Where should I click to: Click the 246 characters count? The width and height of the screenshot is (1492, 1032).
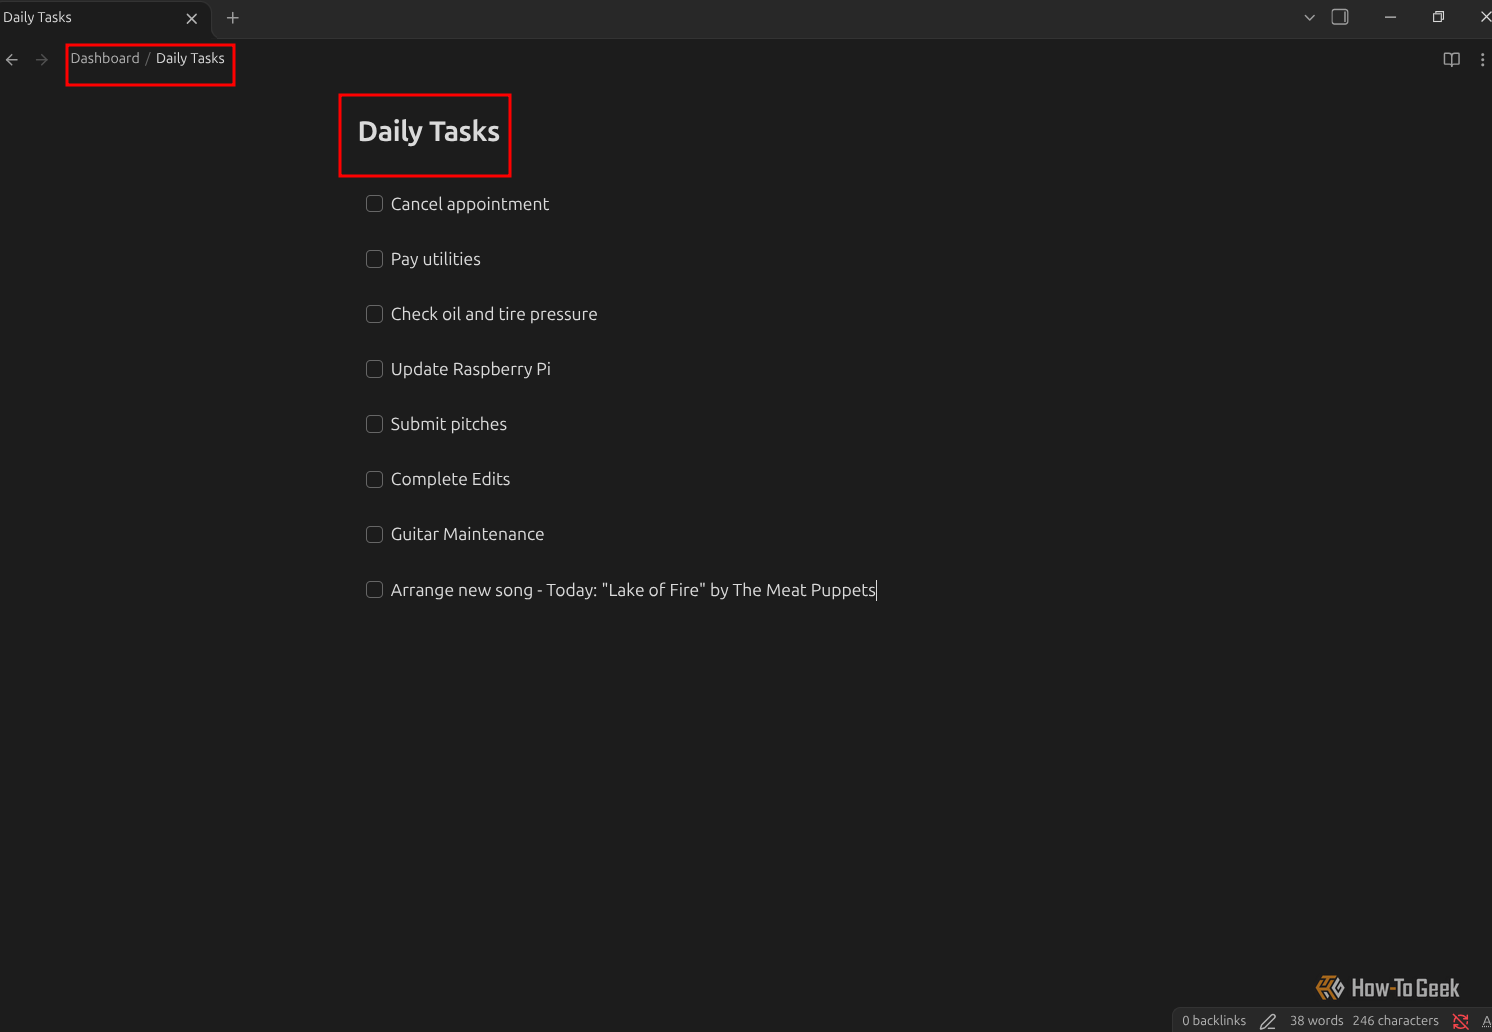(x=1395, y=1021)
